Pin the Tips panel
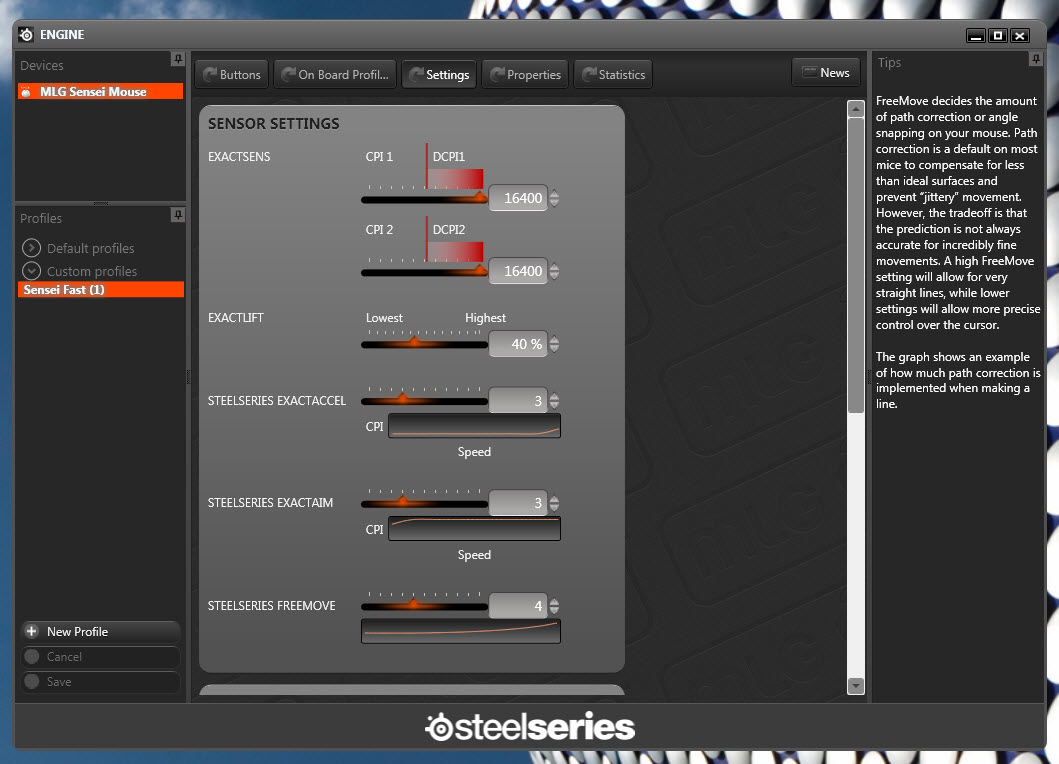1059x764 pixels. click(1035, 59)
